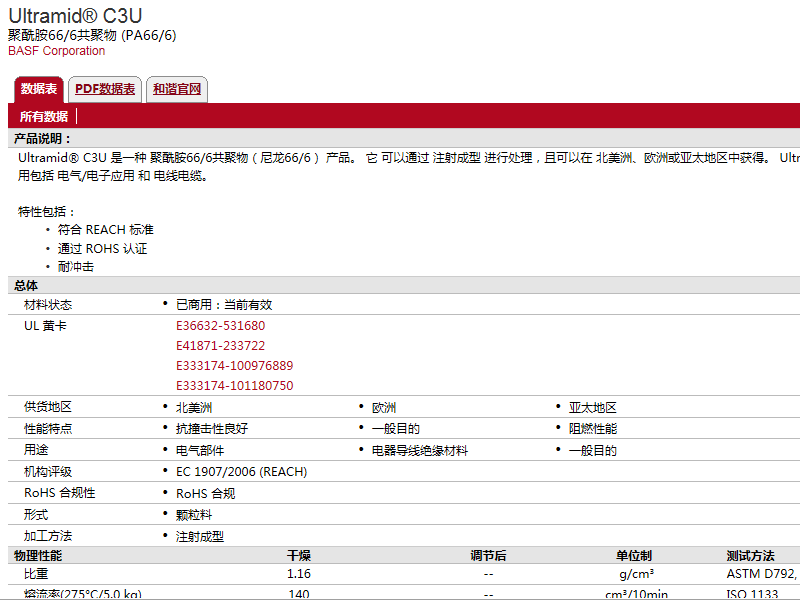
Task: Click the 材料状态 row label
Action: [x=48, y=305]
